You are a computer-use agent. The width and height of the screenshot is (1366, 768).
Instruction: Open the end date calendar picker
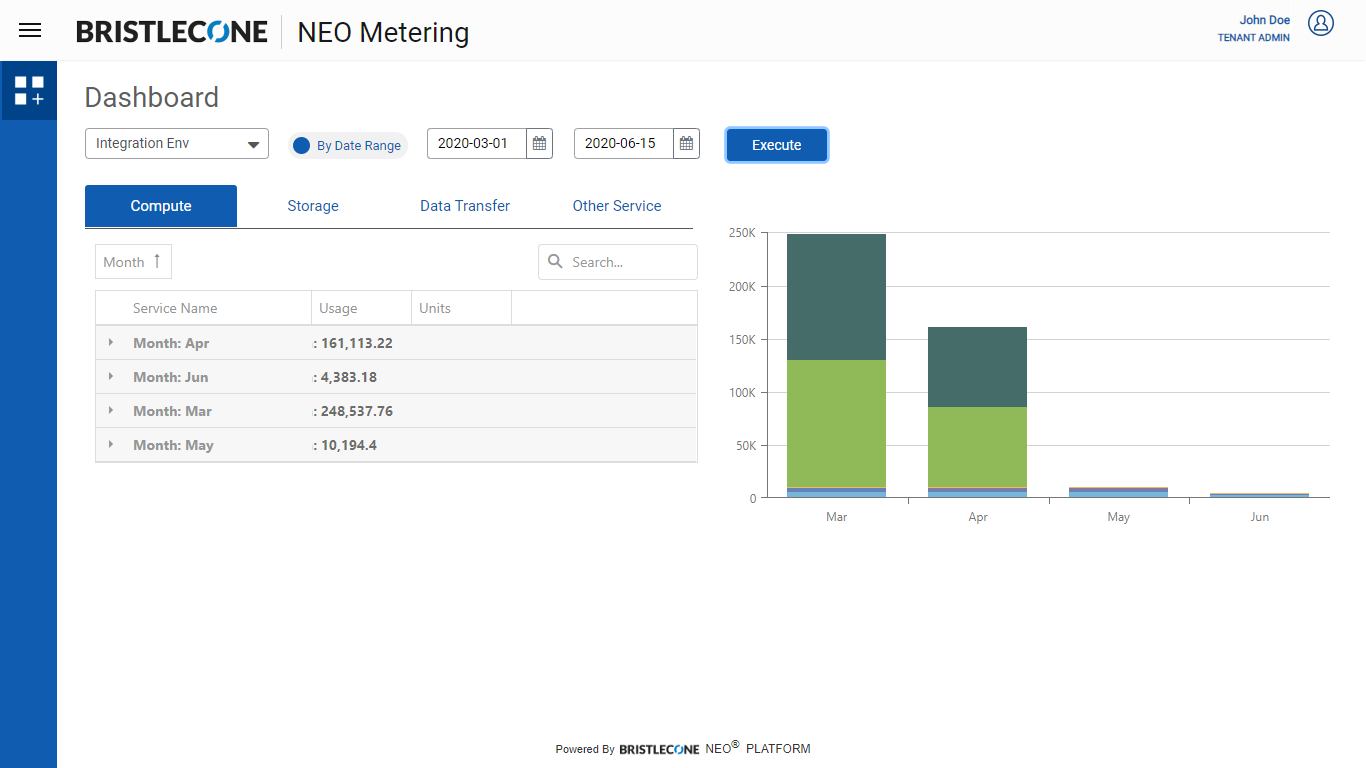tap(686, 144)
